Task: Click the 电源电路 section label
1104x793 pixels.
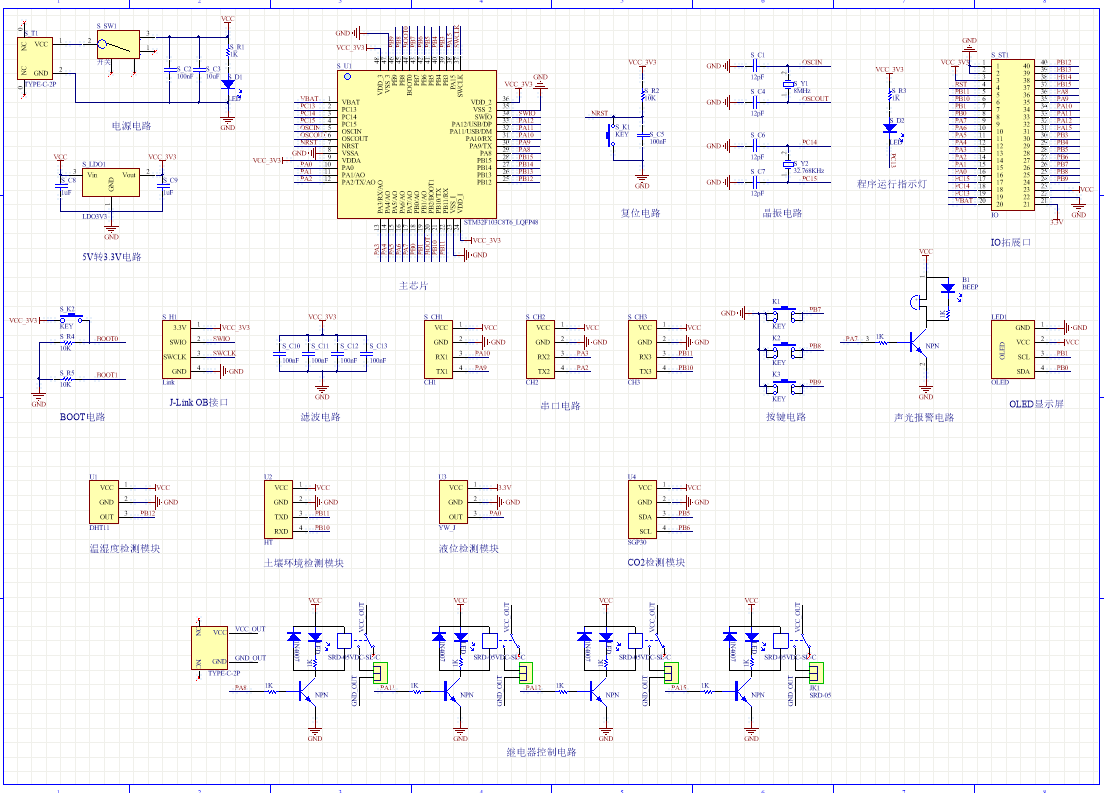Action: [132, 126]
